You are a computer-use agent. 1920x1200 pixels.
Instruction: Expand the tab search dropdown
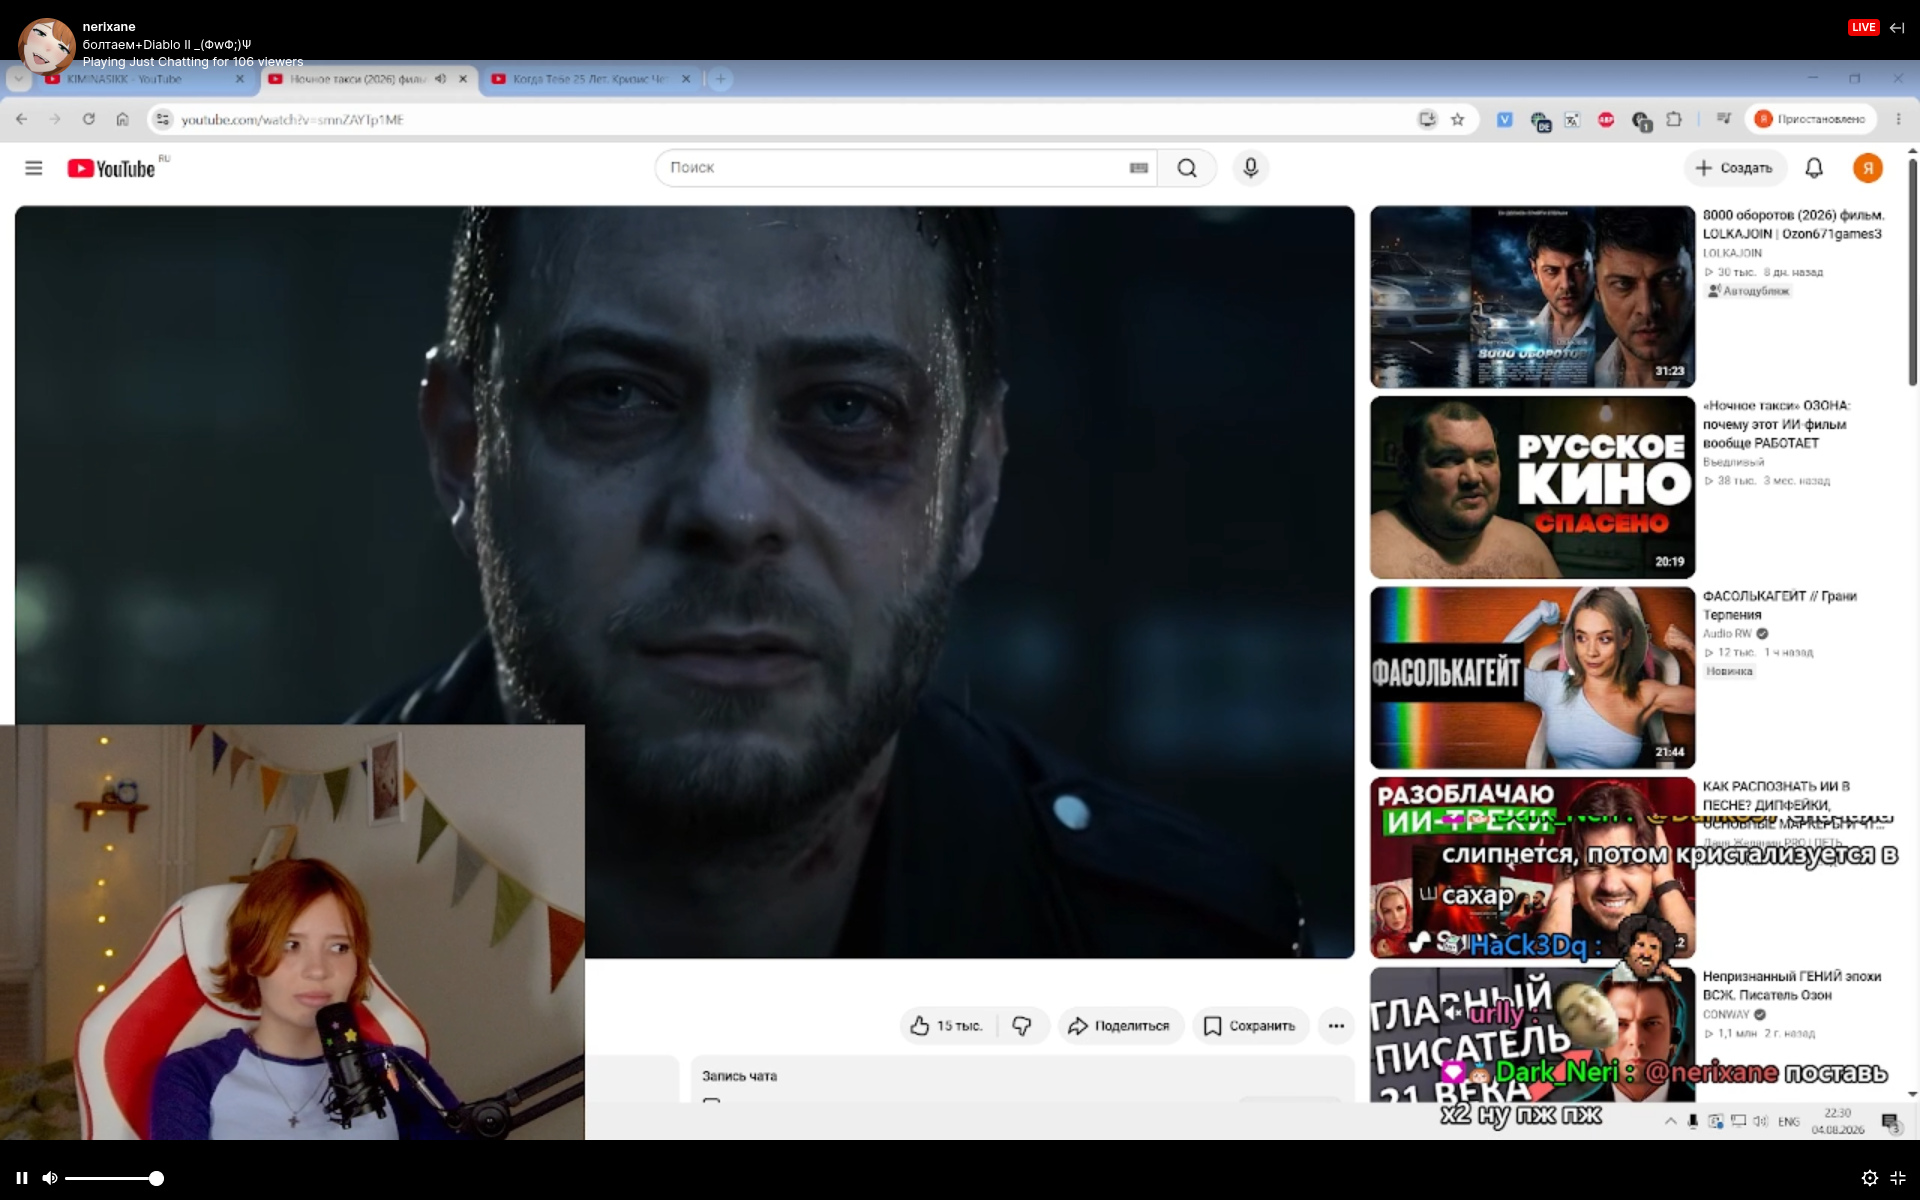click(x=18, y=79)
